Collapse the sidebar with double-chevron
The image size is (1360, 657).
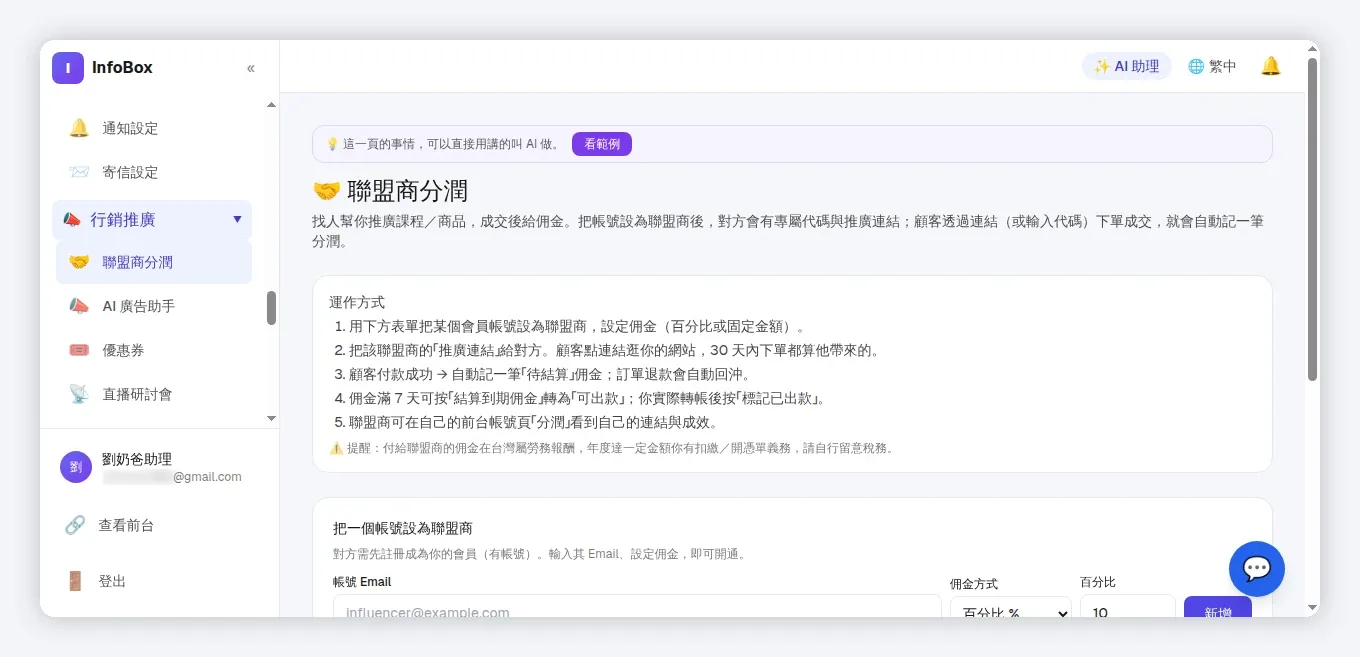251,68
